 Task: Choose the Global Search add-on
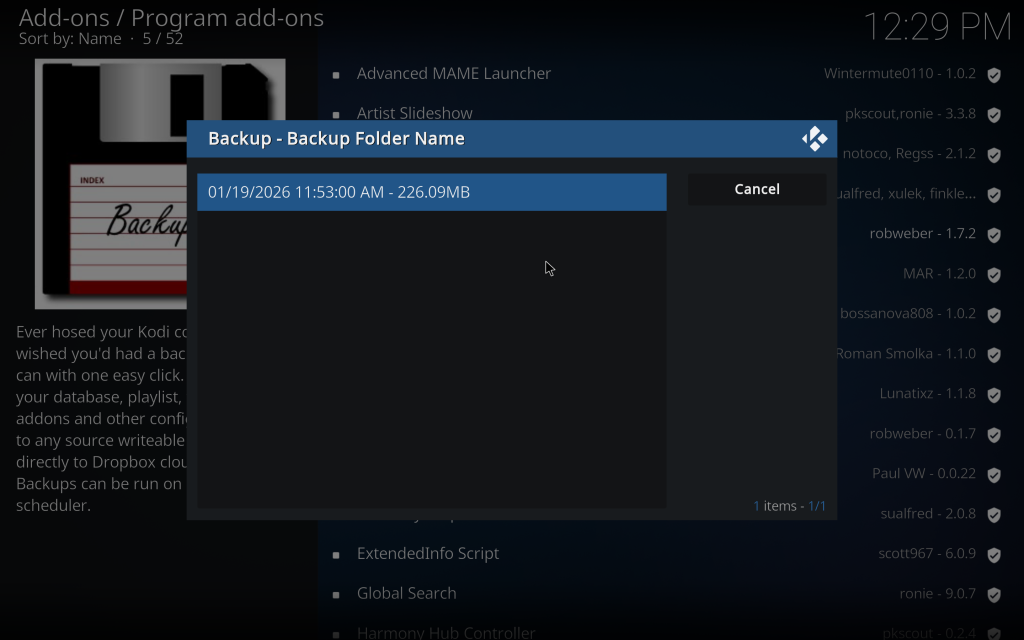(406, 594)
